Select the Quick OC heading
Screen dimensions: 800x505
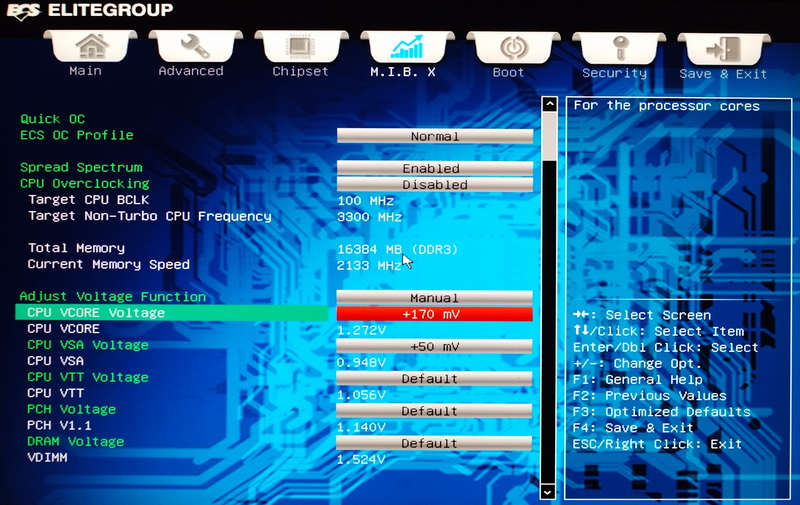click(53, 119)
